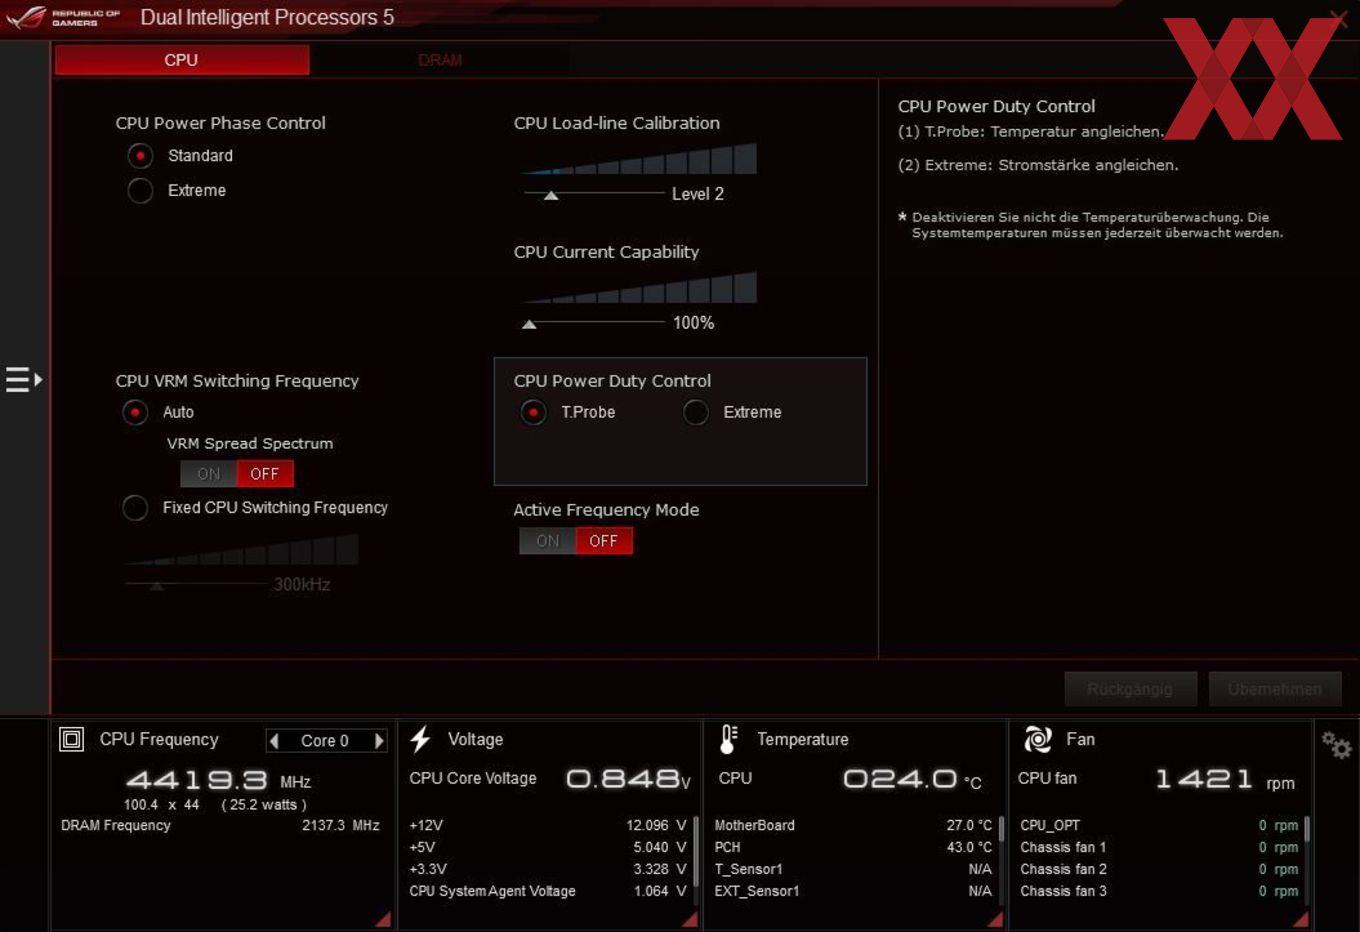
Task: Select Standard CPU Power Phase Control
Action: click(140, 156)
